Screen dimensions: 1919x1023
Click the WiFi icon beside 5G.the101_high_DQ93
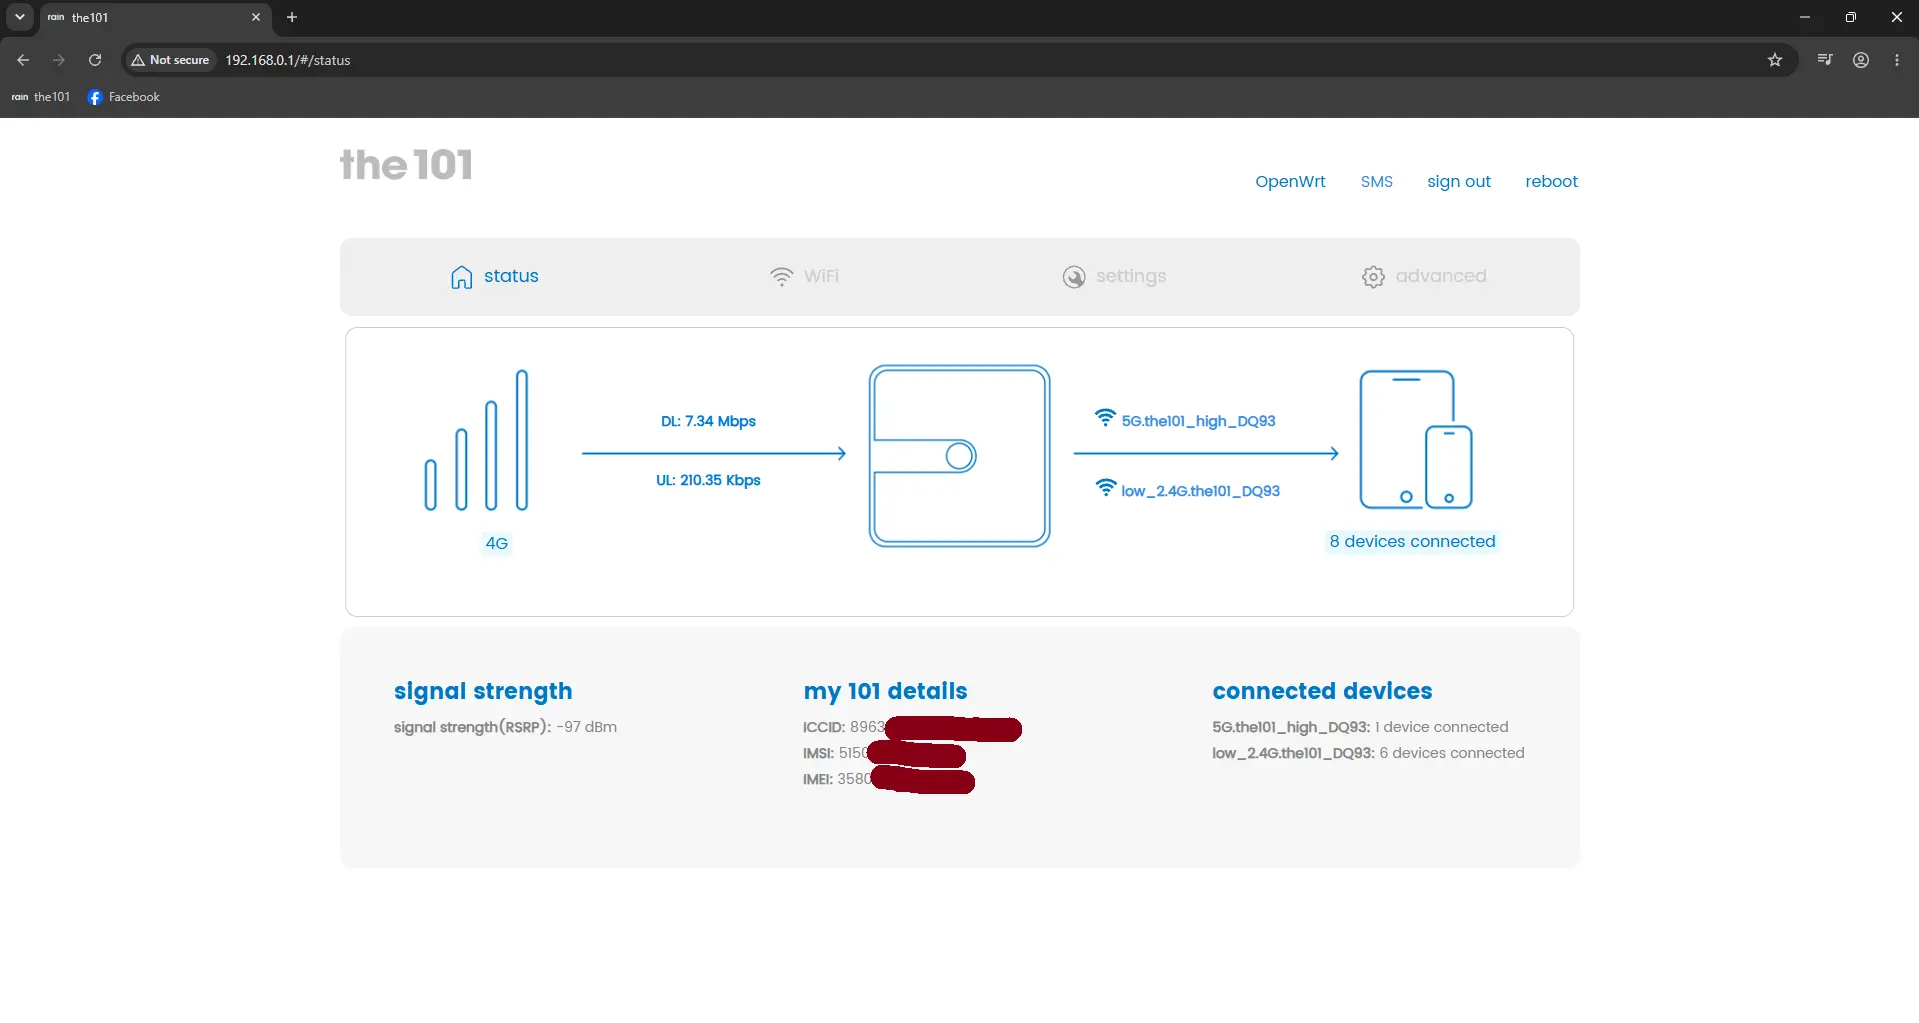coord(1105,418)
